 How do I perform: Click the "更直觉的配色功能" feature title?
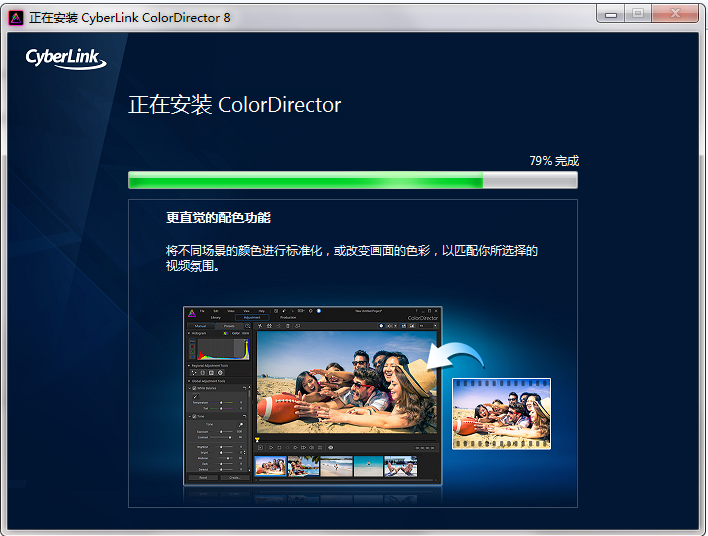click(x=218, y=218)
